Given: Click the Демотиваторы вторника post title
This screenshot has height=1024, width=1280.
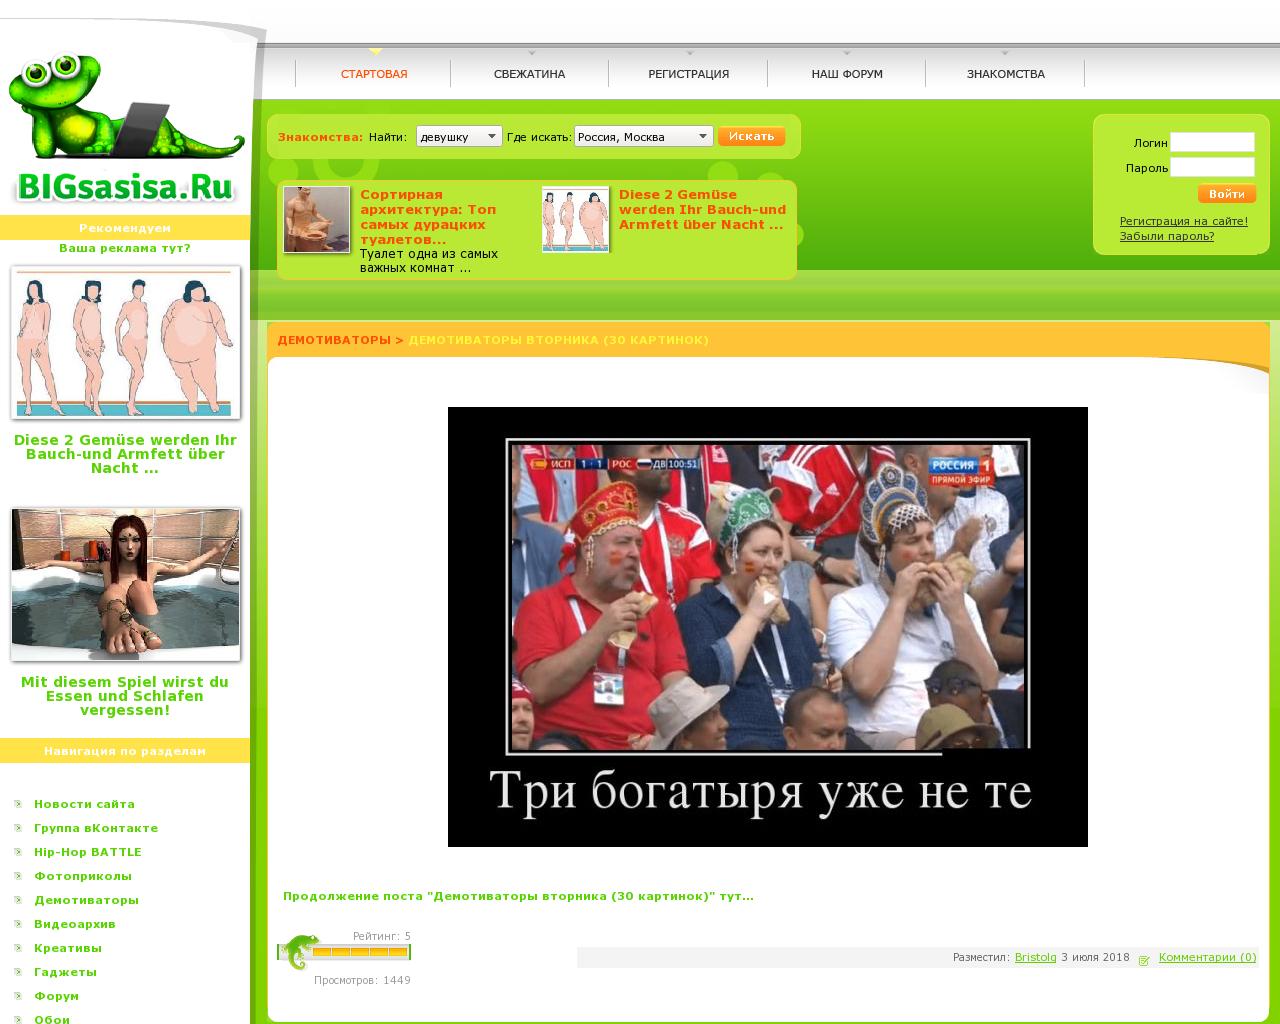Looking at the screenshot, I should pos(558,340).
